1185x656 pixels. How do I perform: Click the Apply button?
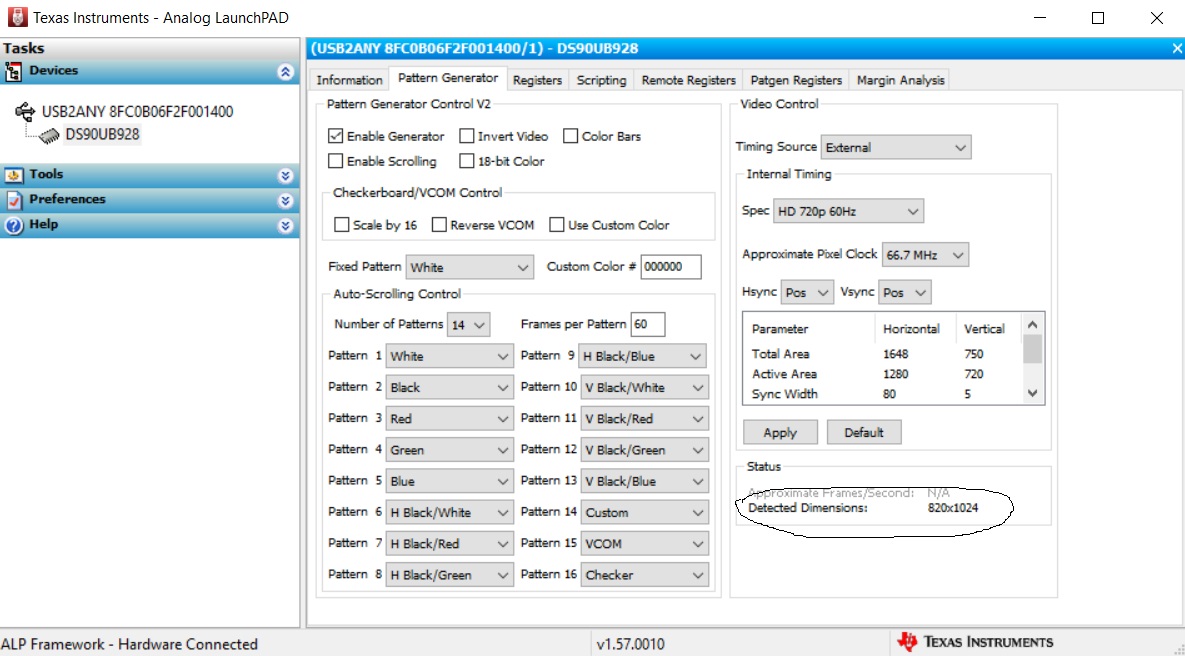(780, 432)
